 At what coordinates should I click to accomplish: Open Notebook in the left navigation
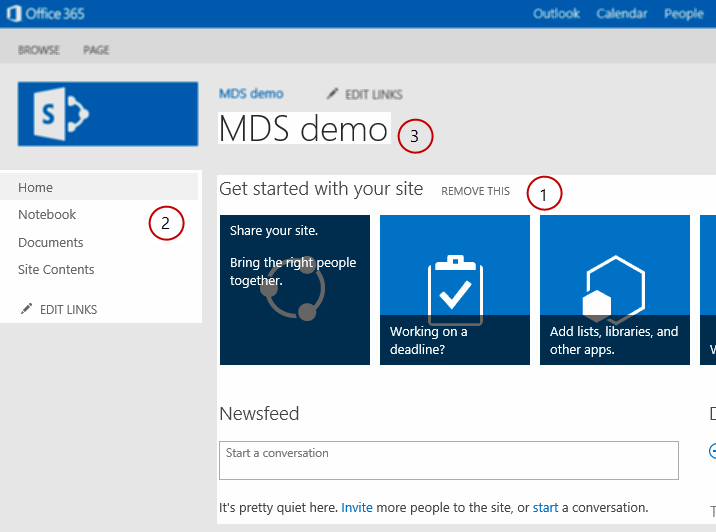[x=47, y=214]
